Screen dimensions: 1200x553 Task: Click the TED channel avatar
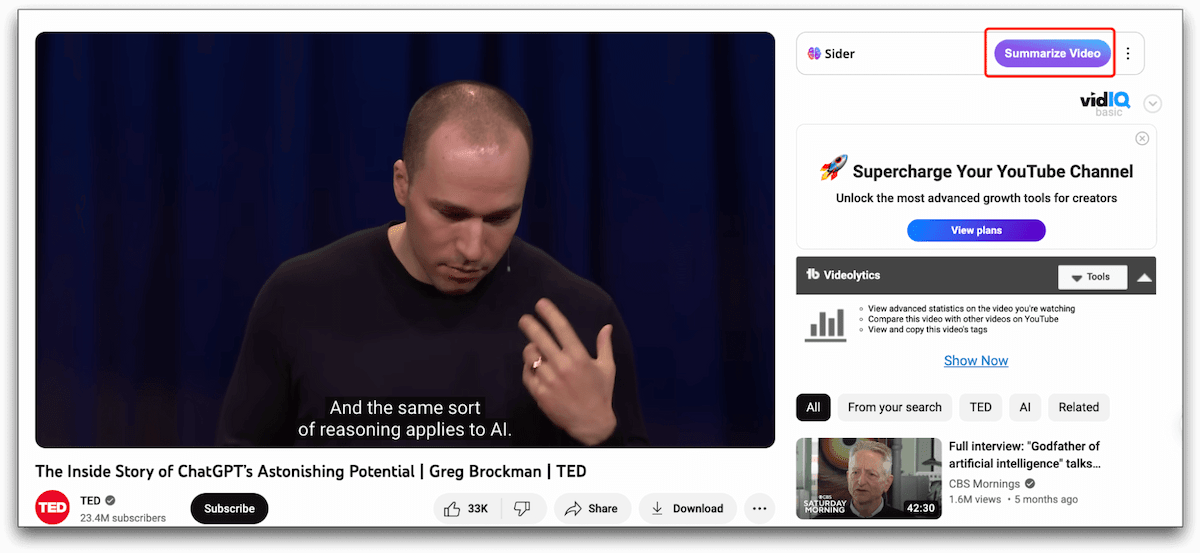(x=52, y=508)
